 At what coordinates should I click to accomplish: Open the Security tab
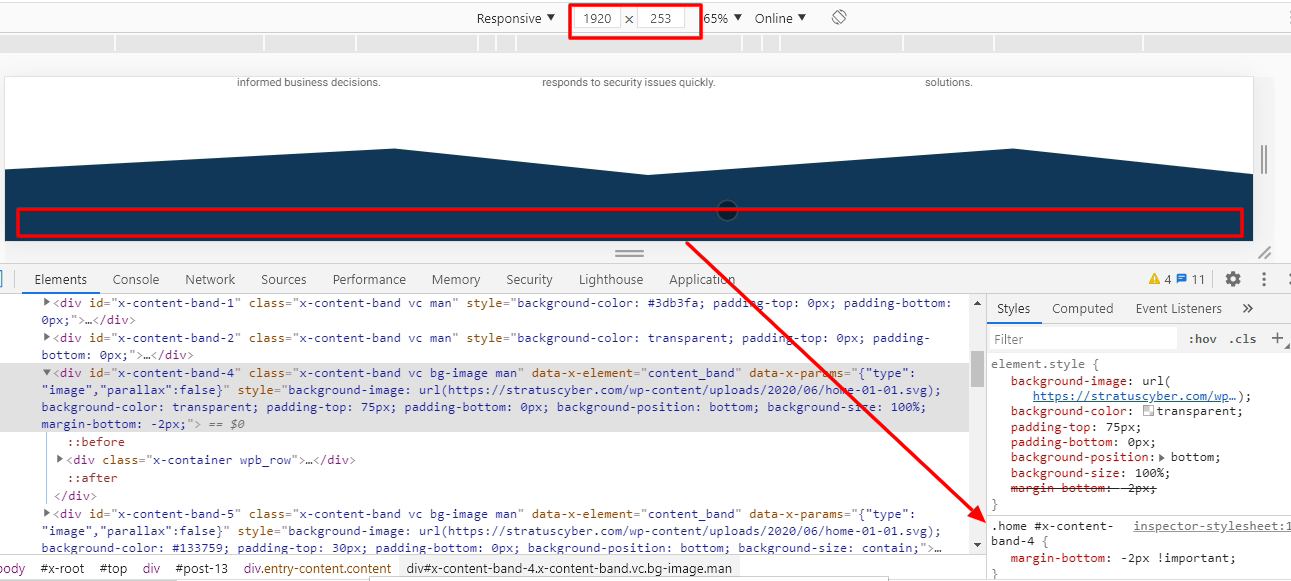click(529, 279)
